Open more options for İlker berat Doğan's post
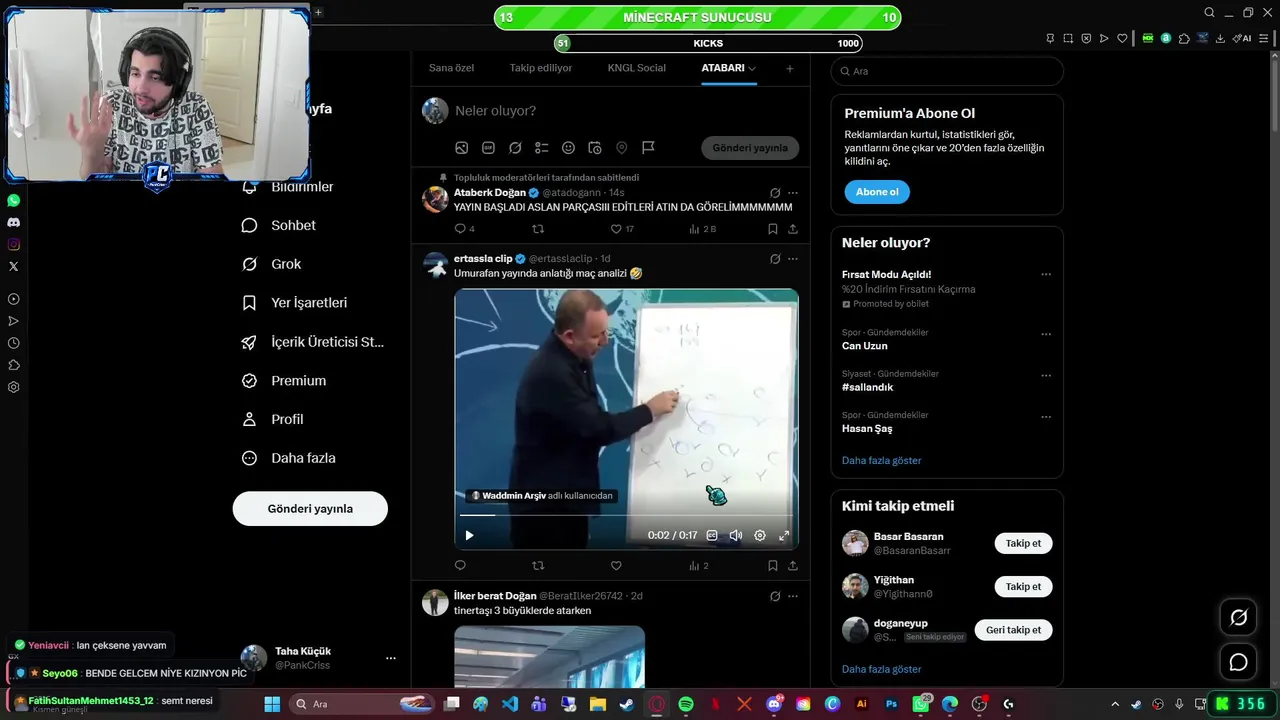 click(793, 596)
